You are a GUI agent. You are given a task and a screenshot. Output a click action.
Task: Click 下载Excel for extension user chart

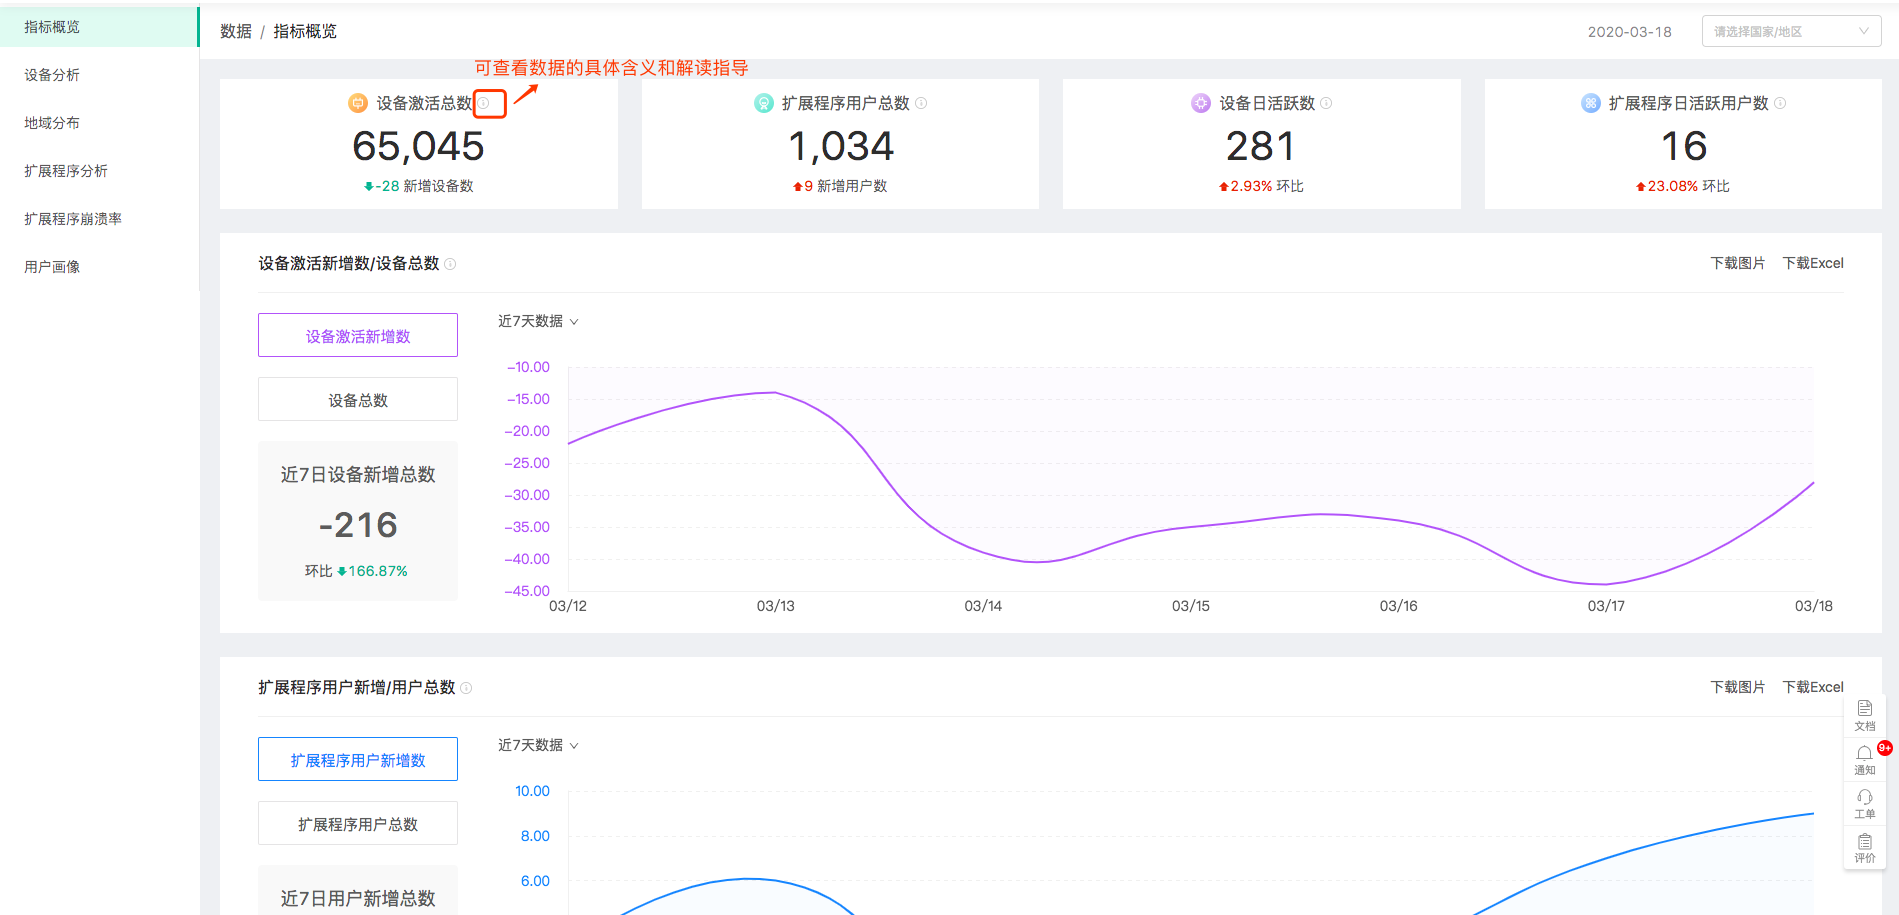tap(1813, 687)
